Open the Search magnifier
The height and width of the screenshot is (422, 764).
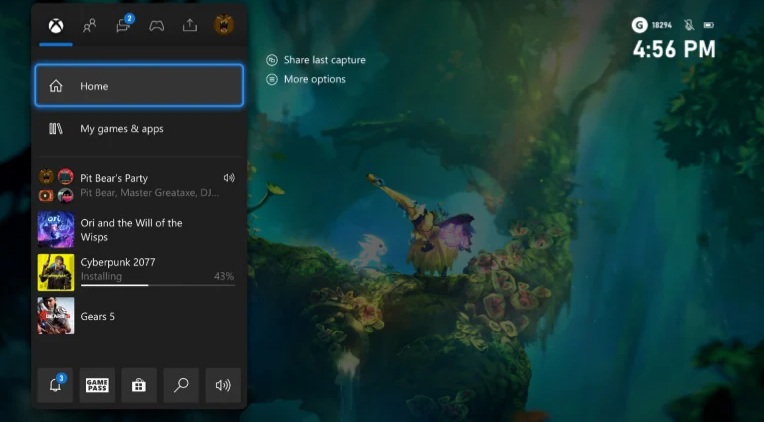(181, 385)
